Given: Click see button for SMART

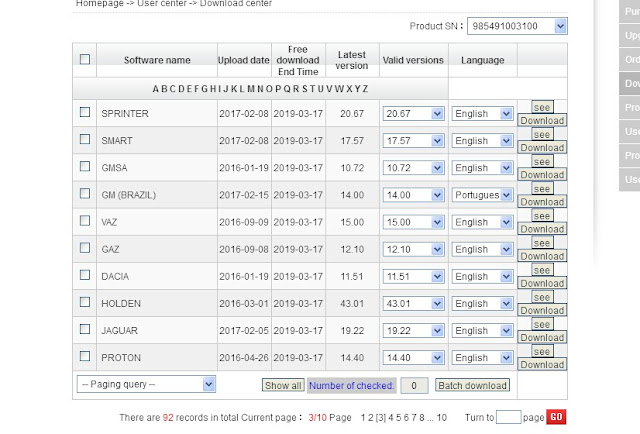Looking at the screenshot, I should coord(542,134).
